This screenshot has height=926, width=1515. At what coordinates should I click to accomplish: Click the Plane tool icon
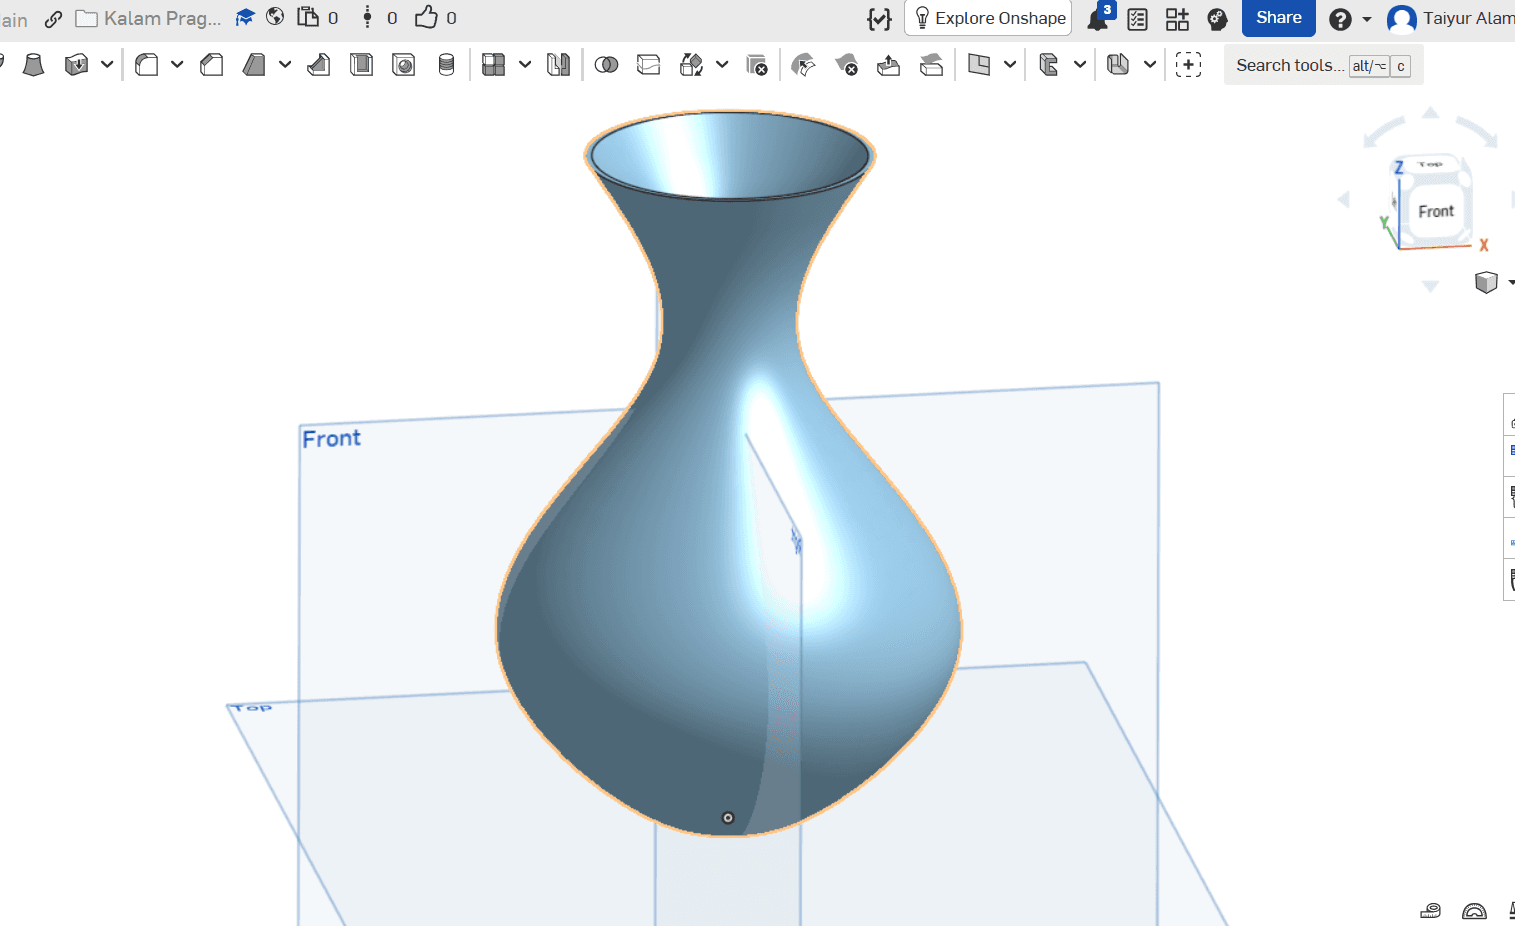coord(979,65)
